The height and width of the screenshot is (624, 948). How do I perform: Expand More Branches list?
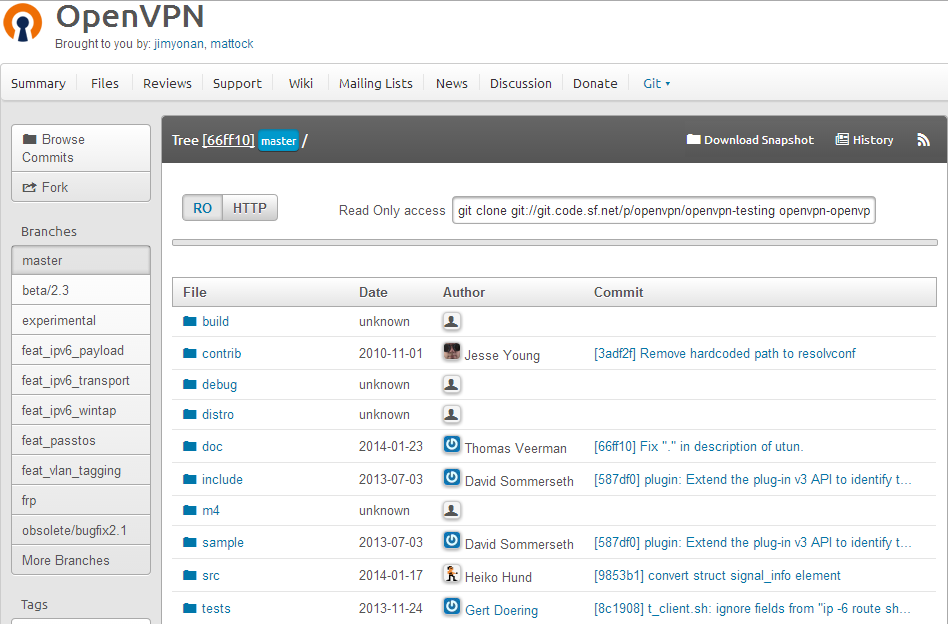pos(81,560)
